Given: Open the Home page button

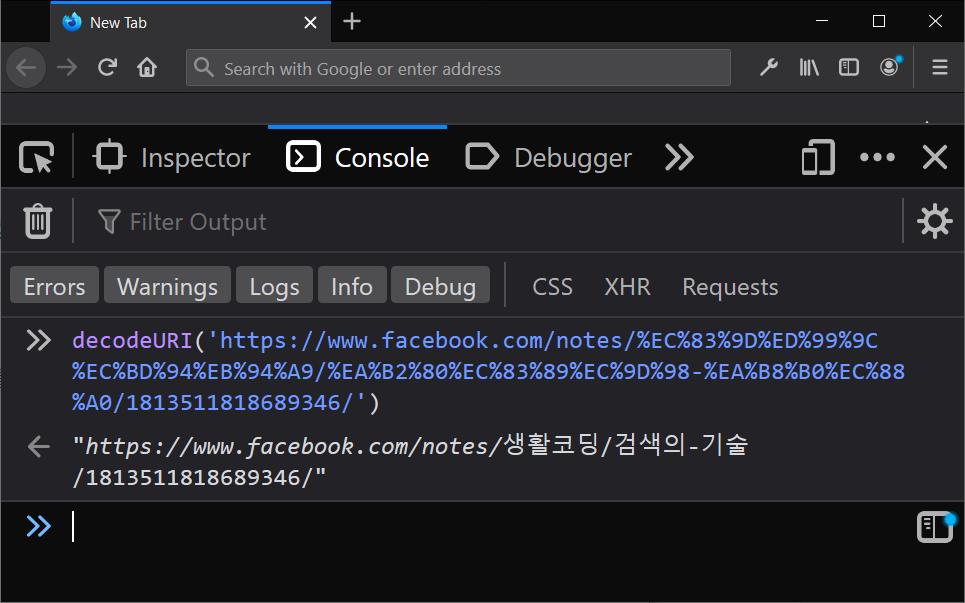Looking at the screenshot, I should pos(147,67).
